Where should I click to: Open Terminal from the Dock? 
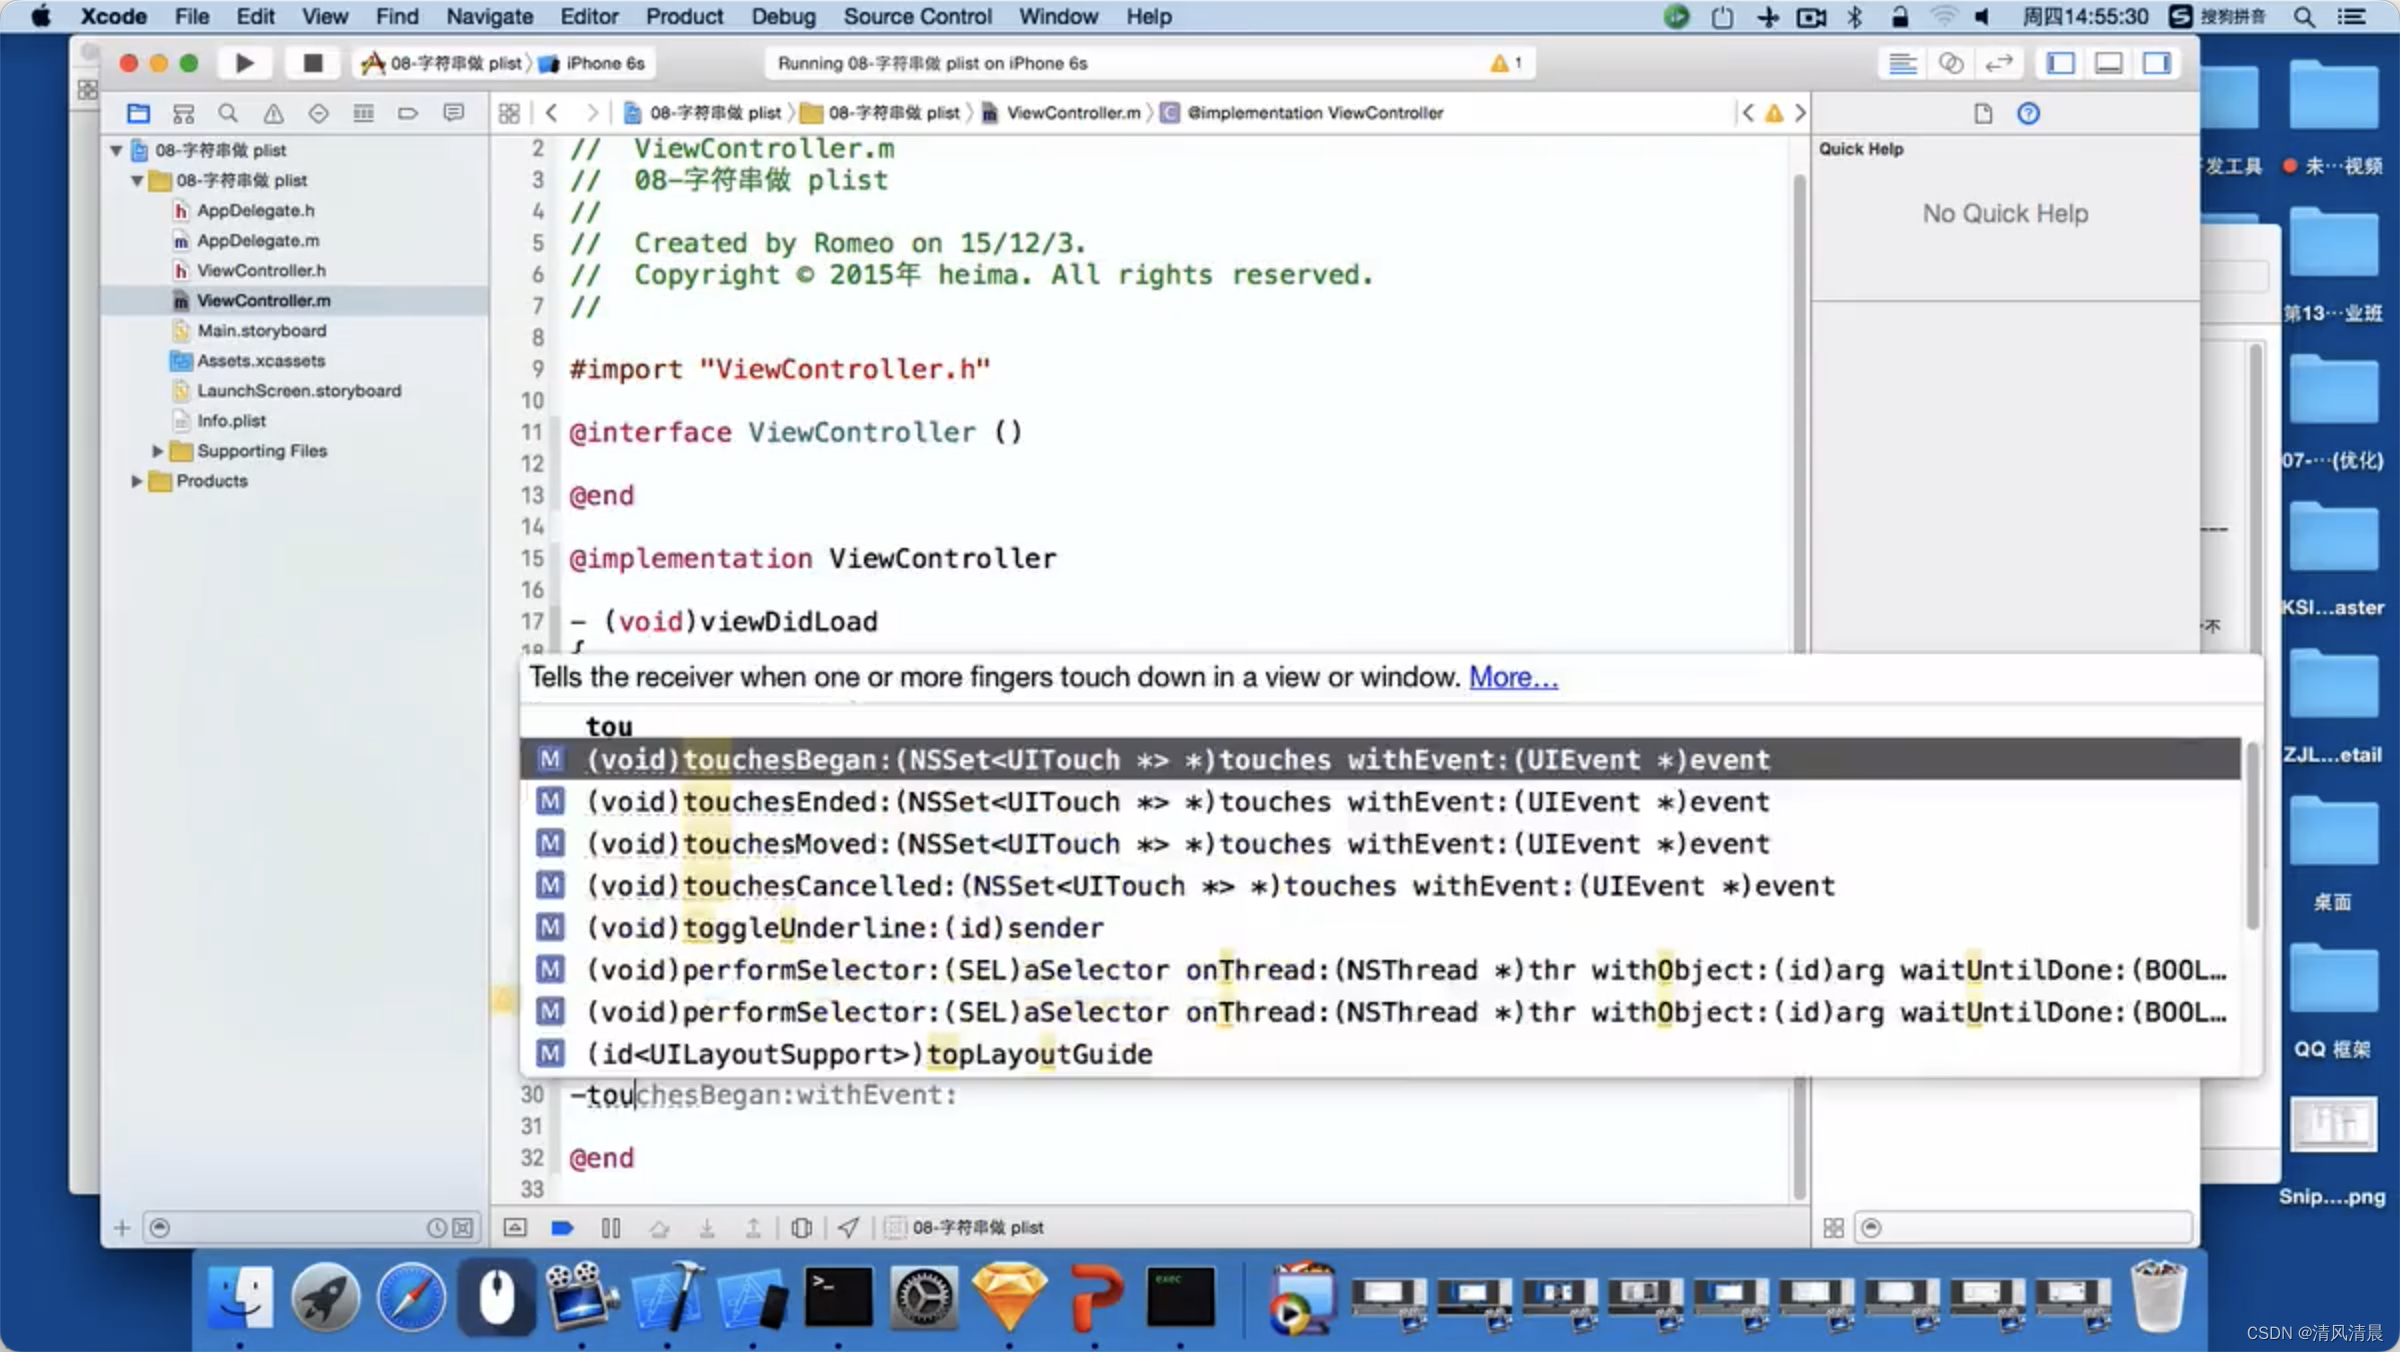[x=838, y=1297]
